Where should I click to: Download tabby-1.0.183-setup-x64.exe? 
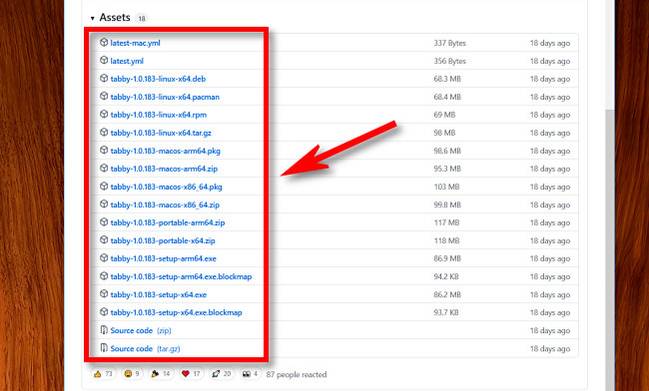(158, 295)
